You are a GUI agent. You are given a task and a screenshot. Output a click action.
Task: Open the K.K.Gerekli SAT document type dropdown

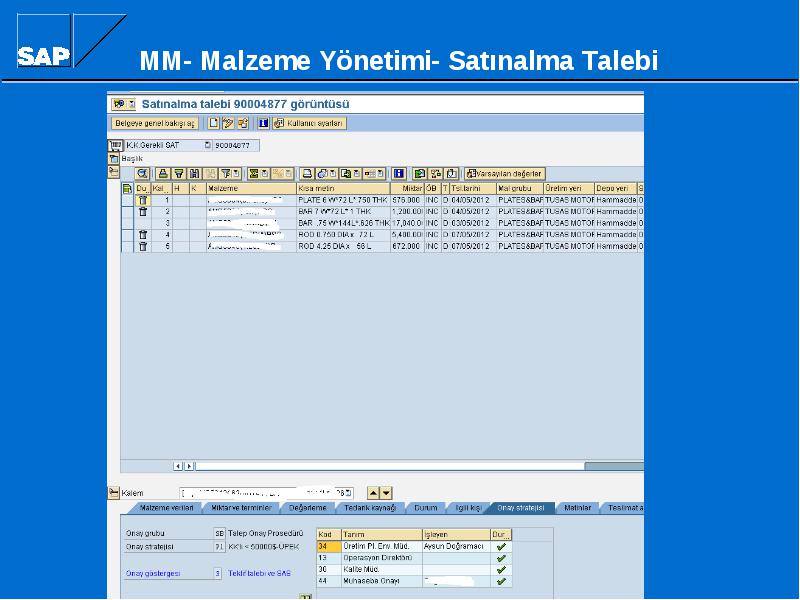(208, 145)
